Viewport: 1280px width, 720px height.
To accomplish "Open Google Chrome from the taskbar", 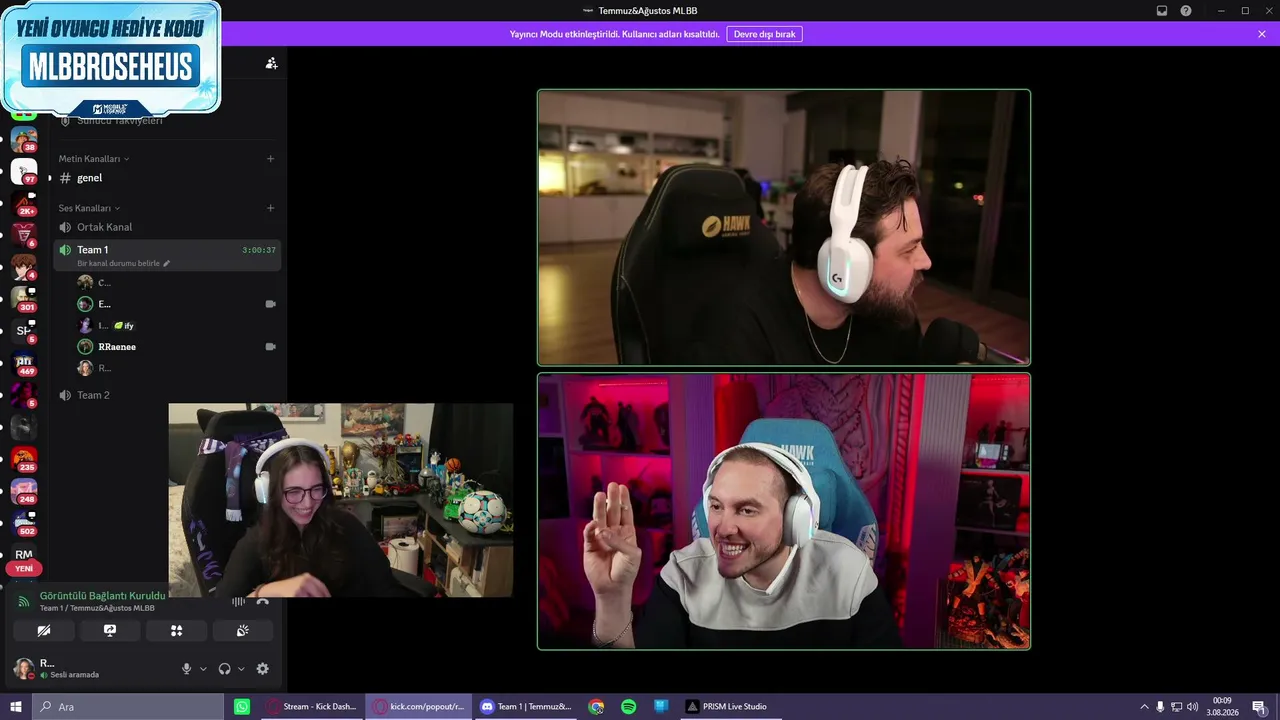I will point(596,707).
